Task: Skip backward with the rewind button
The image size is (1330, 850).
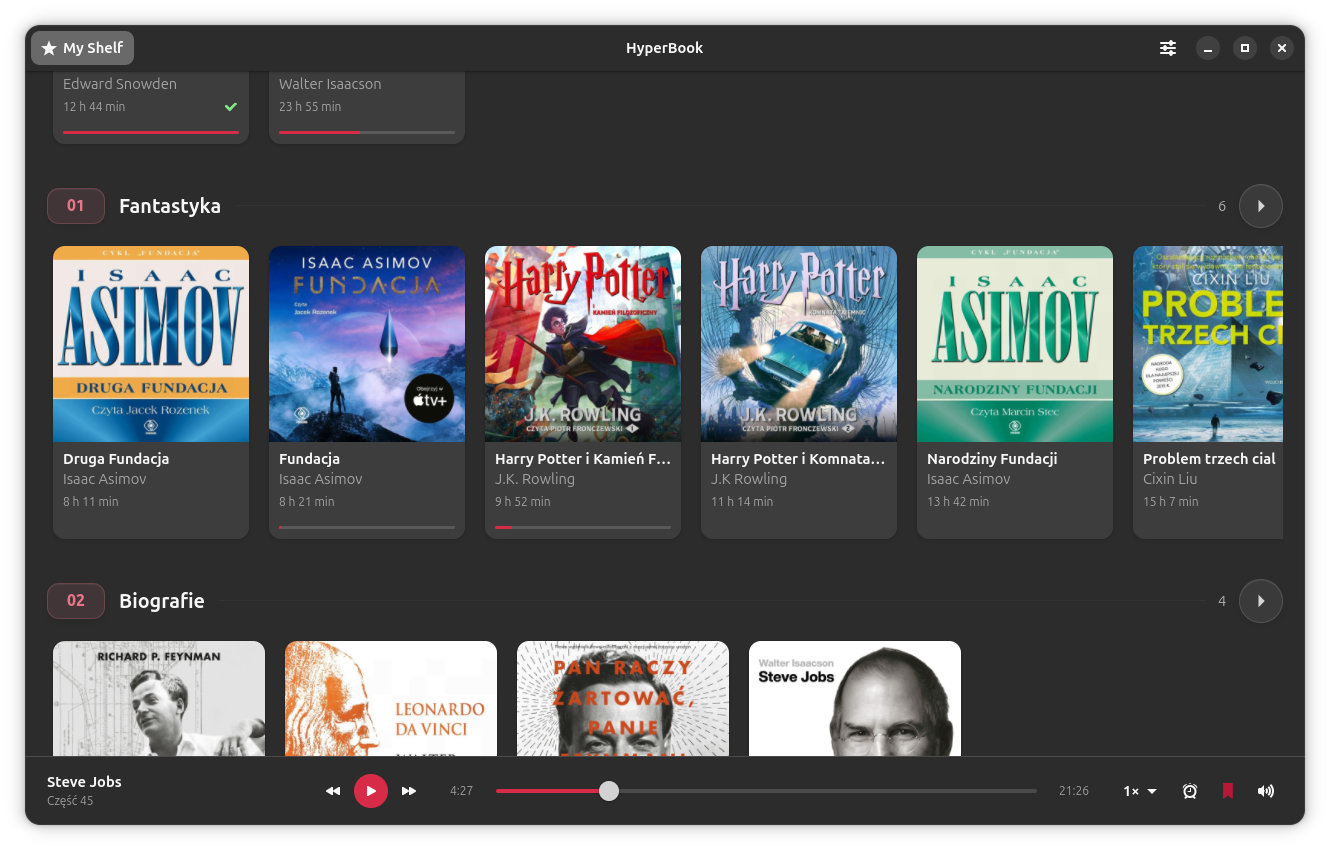Action: [x=333, y=791]
